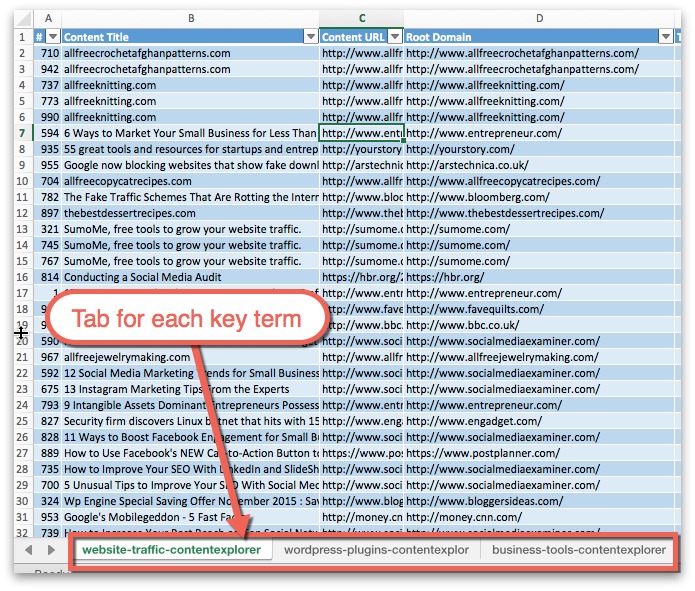The image size is (695, 591).
Task: Click the http://money.cn Content URL cell
Action: click(x=362, y=517)
